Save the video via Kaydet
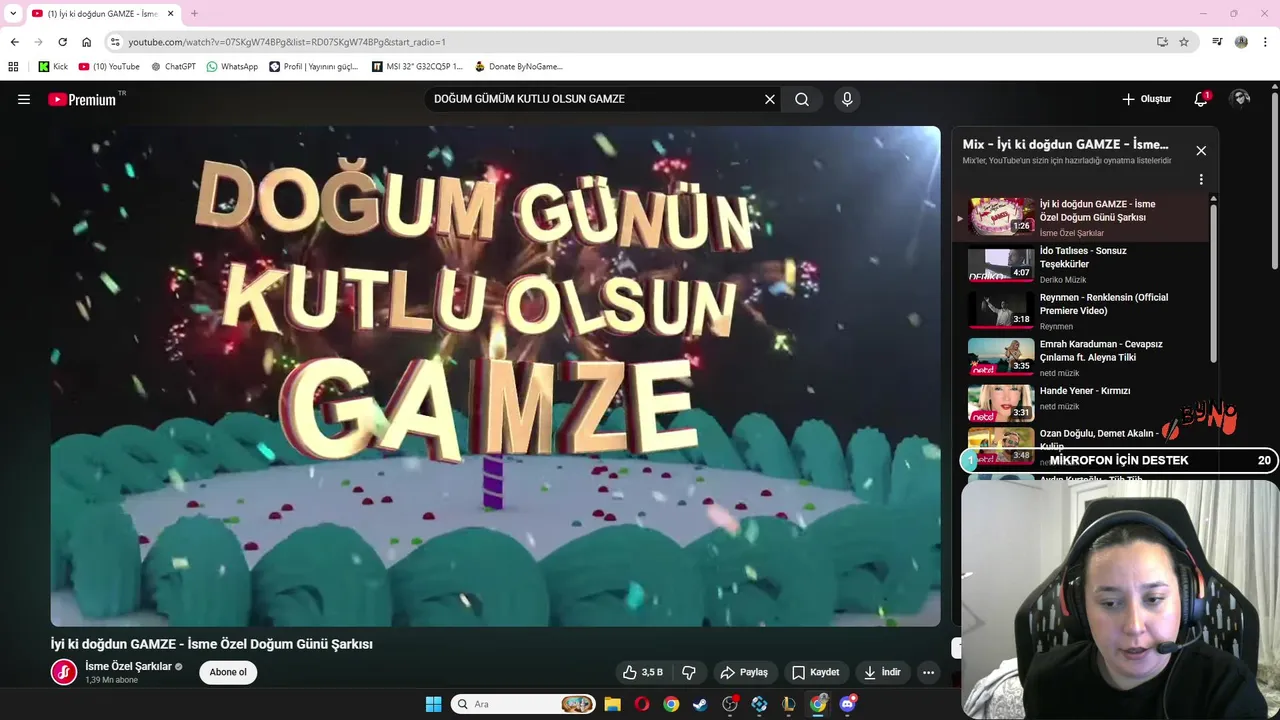 click(x=816, y=672)
